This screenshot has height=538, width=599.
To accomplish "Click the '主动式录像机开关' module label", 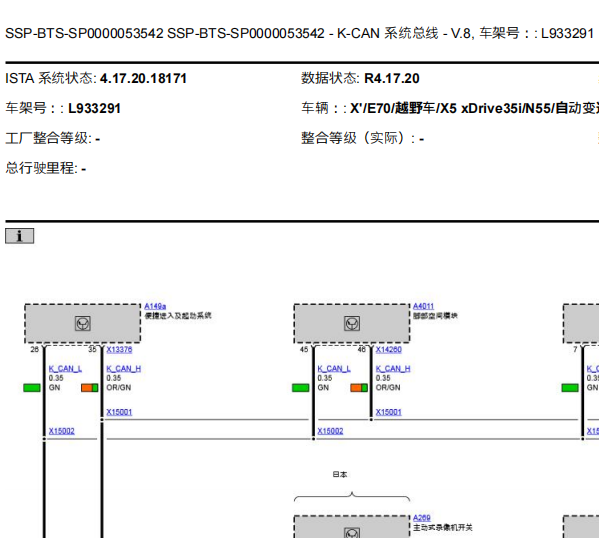I will point(442,528).
